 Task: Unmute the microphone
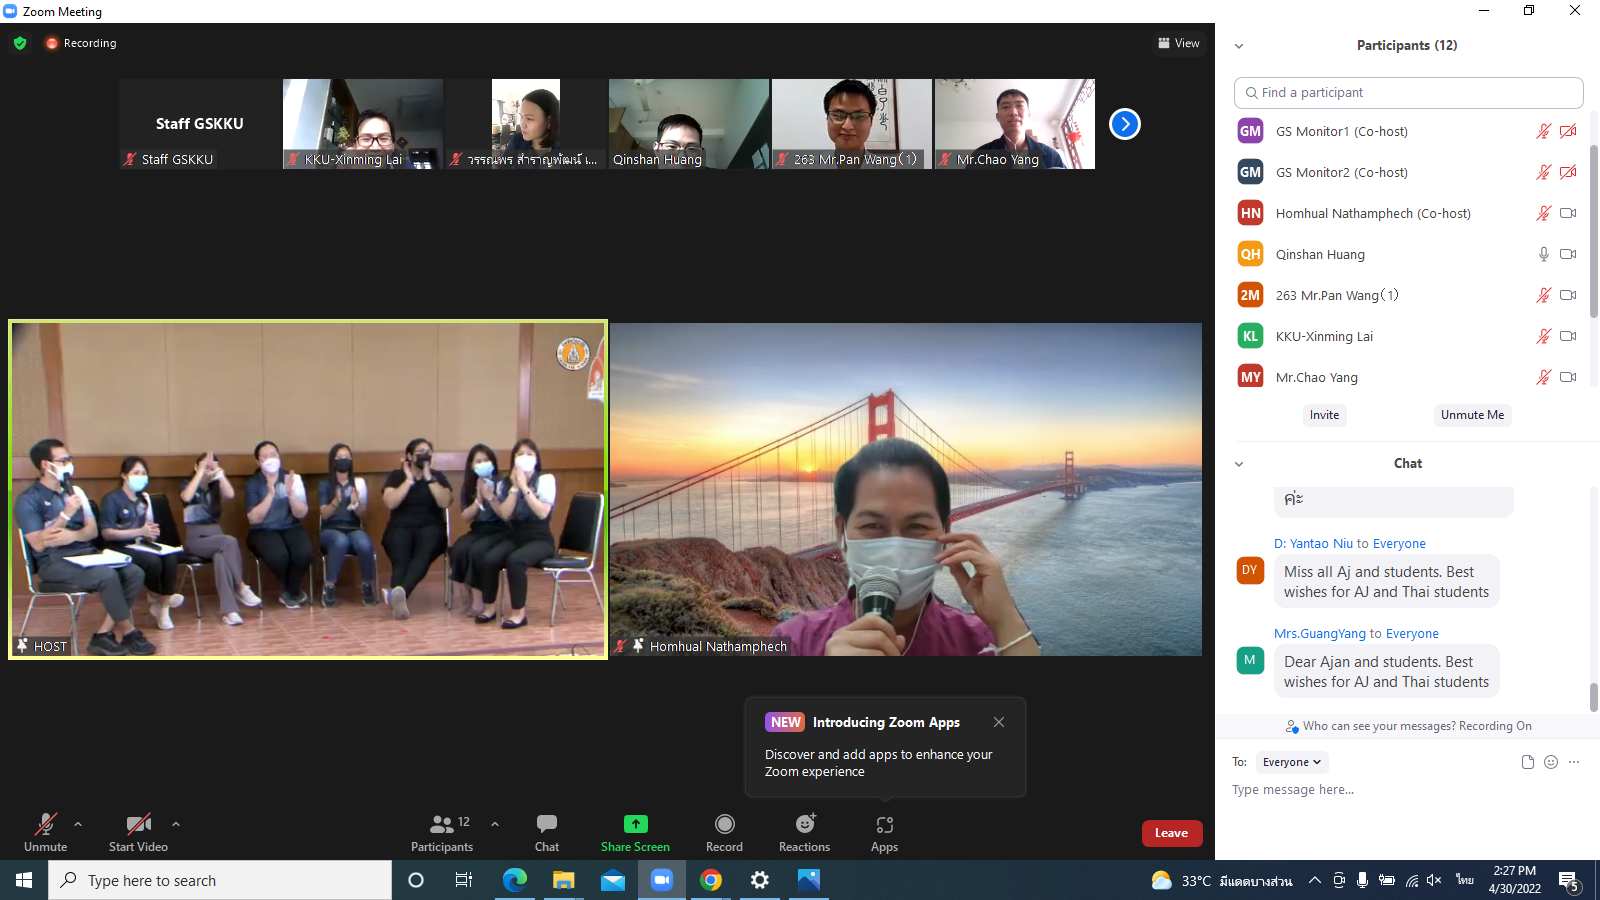tap(46, 825)
